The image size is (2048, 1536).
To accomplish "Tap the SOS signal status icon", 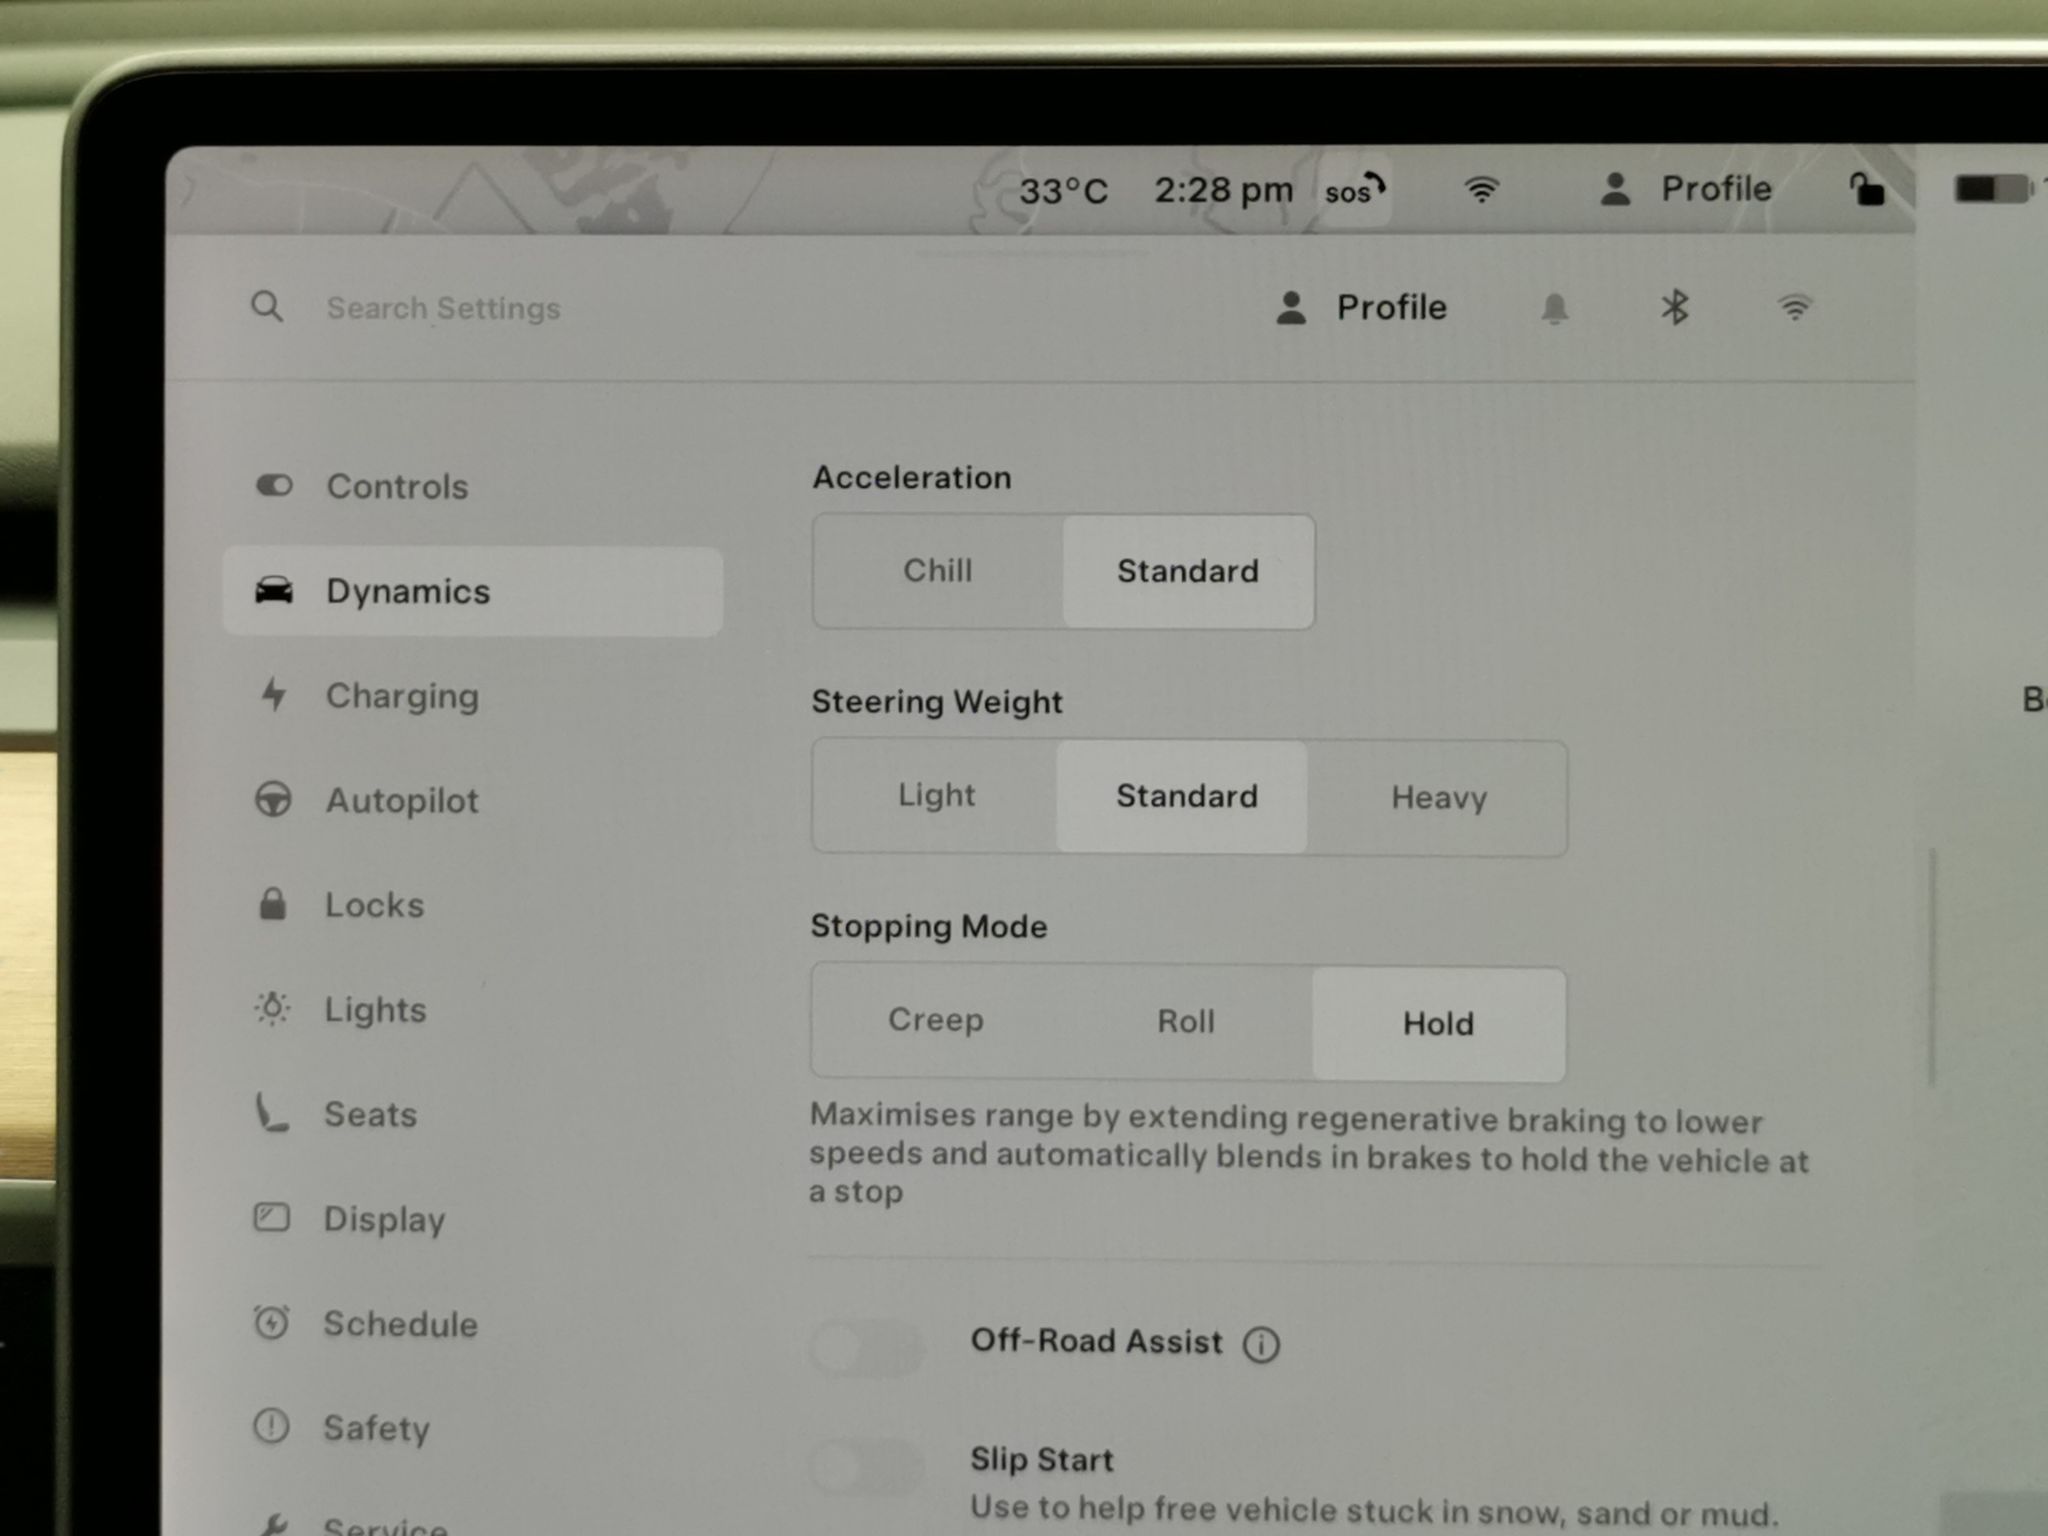I will click(x=1355, y=189).
